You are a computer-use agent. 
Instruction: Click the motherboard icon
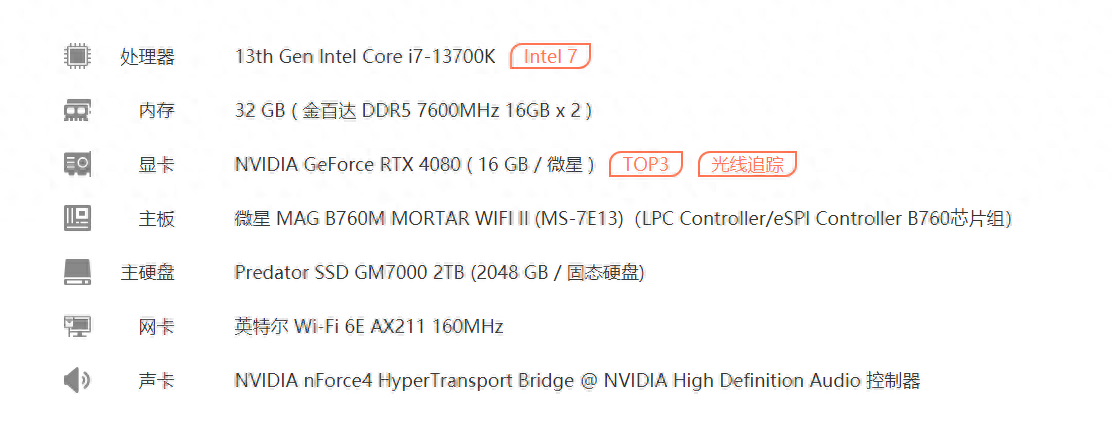(77, 218)
